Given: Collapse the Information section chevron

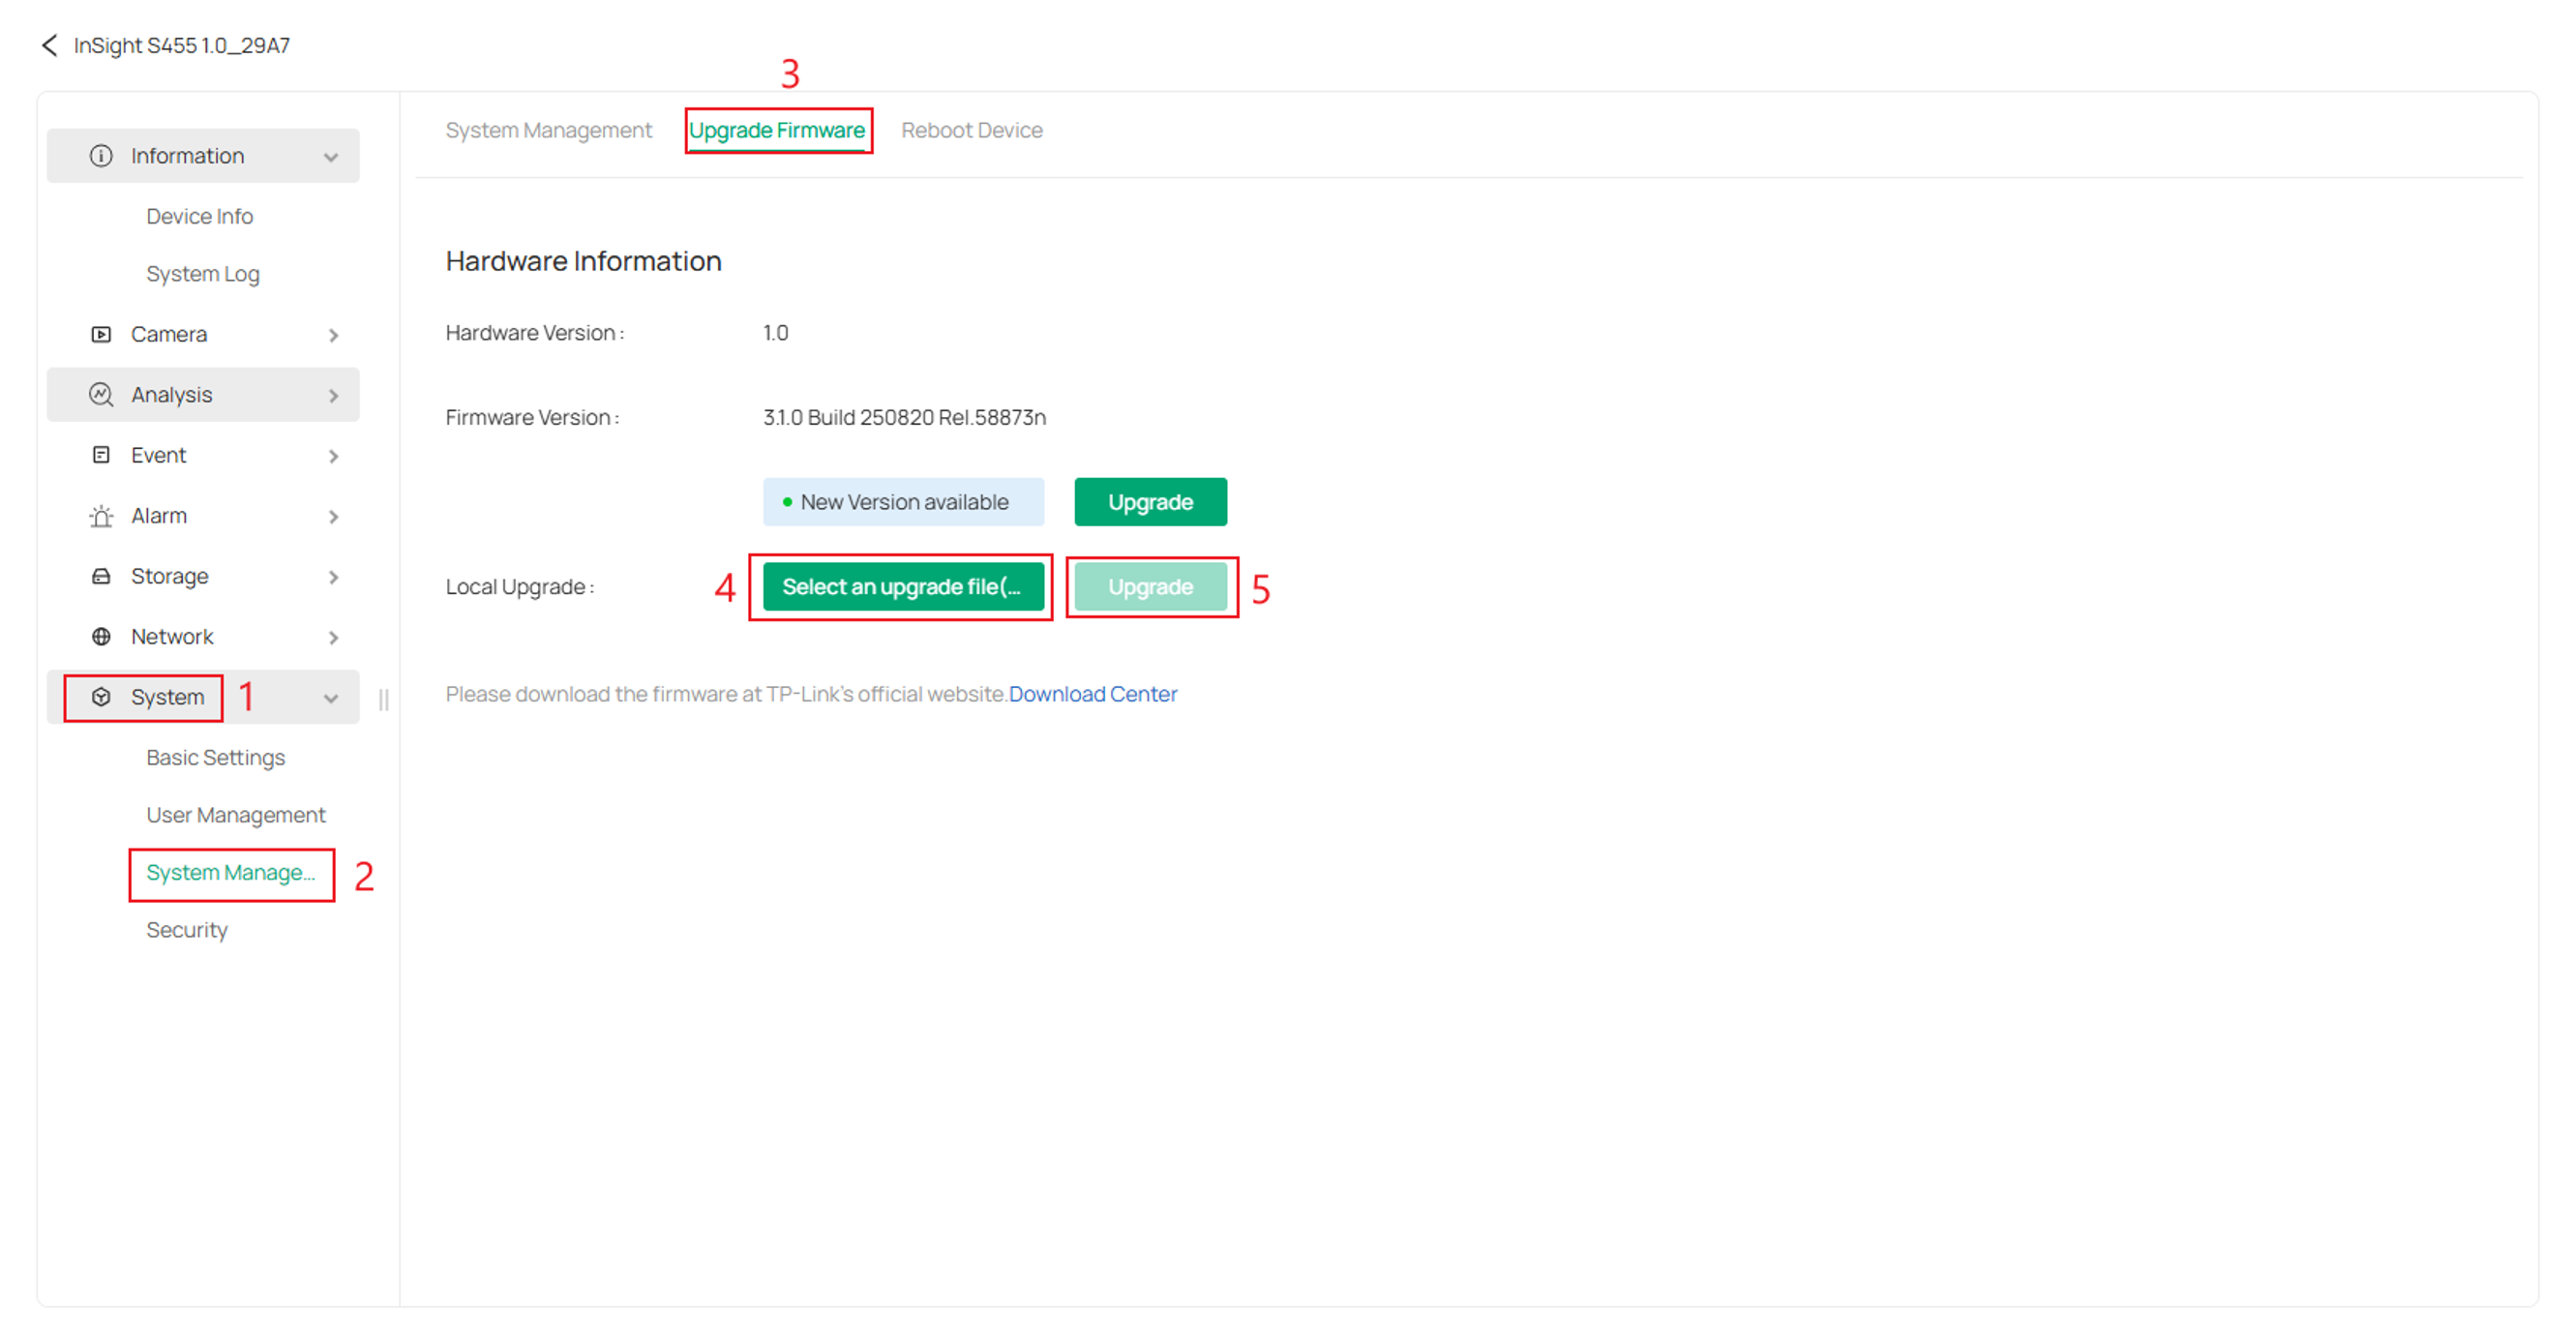Looking at the screenshot, I should tap(331, 157).
